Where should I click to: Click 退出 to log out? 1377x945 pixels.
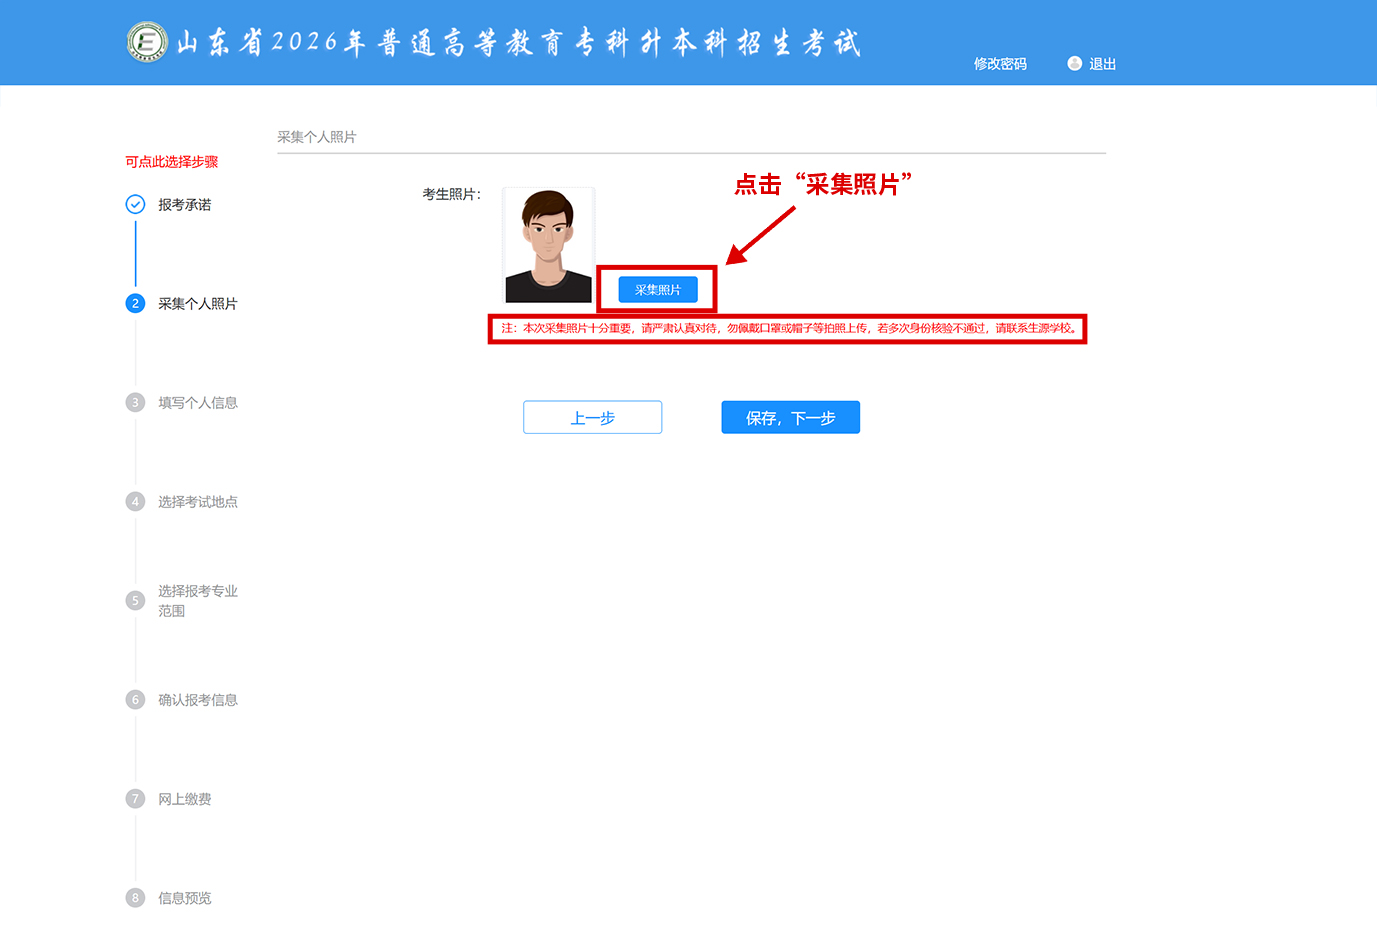(x=1102, y=64)
